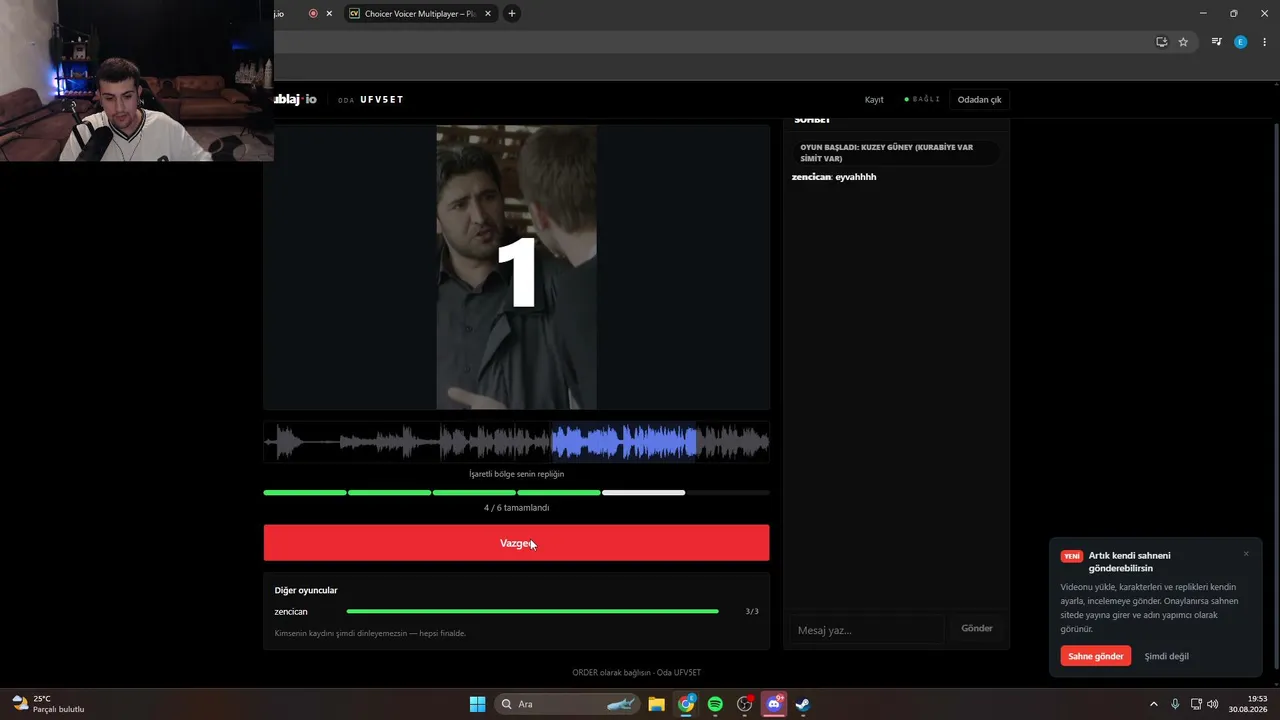The image size is (1280, 720).
Task: Click the BAĞLI connection status
Action: click(922, 100)
